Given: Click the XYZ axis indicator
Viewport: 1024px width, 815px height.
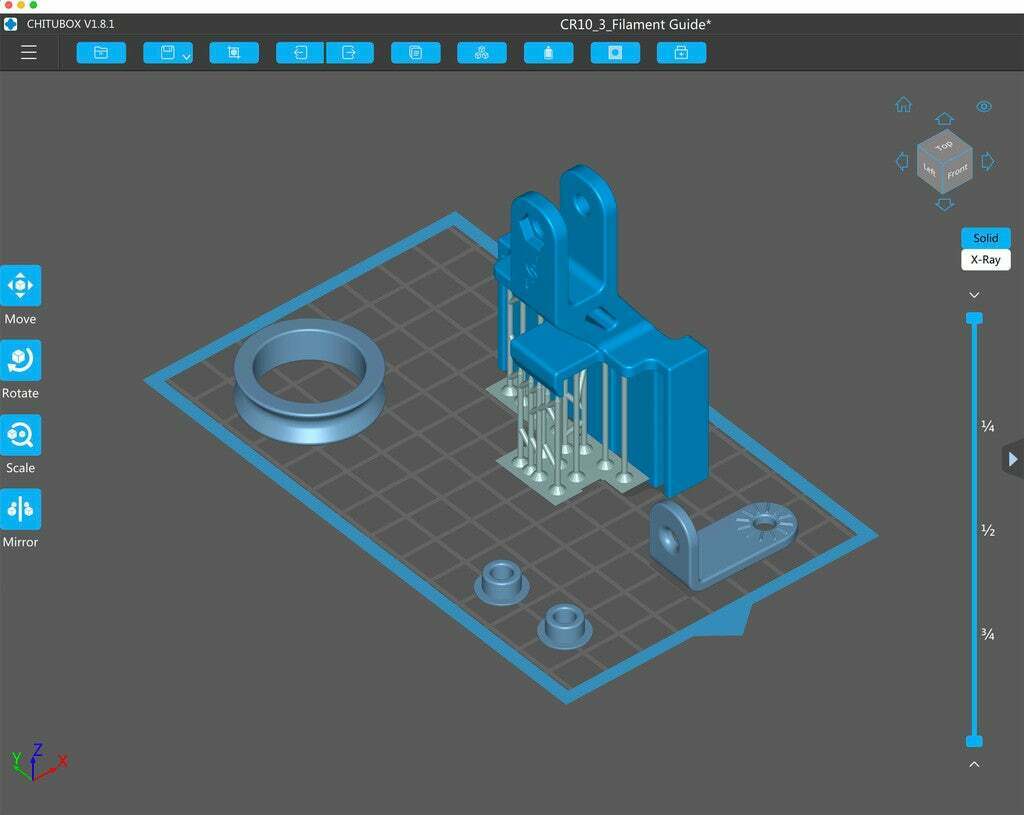Looking at the screenshot, I should coord(38,763).
